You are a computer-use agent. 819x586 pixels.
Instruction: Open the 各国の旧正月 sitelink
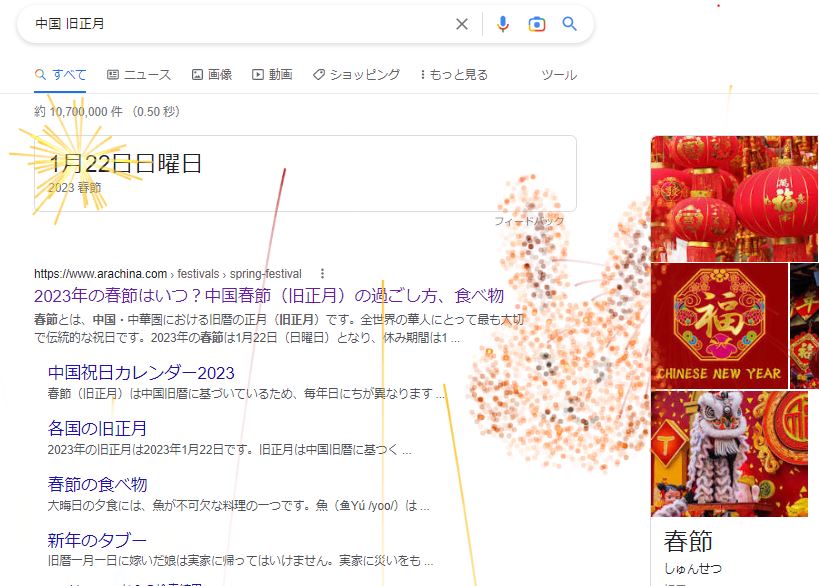click(97, 428)
